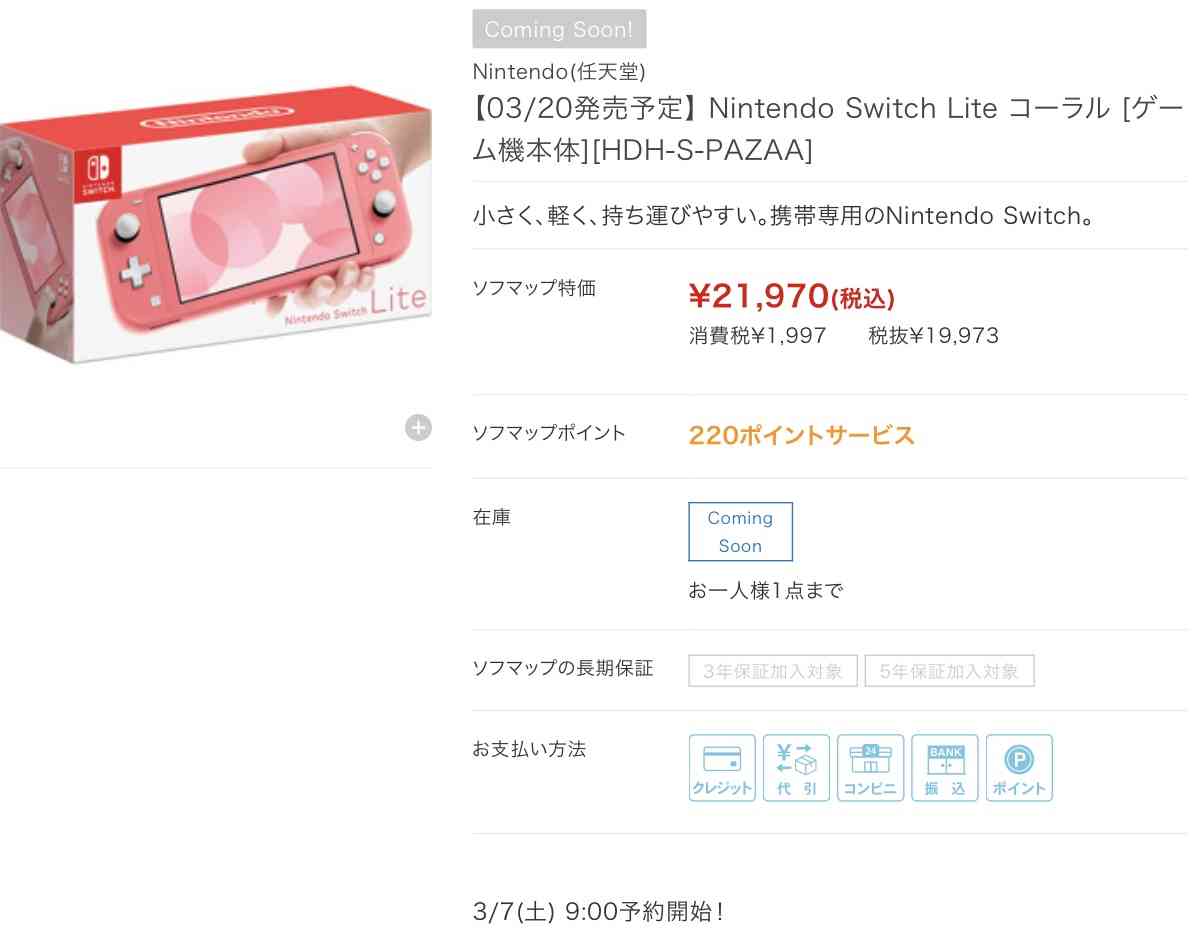This screenshot has width=1203, height=939.
Task: Click the ソフマップの長期保証 label
Action: point(562,668)
